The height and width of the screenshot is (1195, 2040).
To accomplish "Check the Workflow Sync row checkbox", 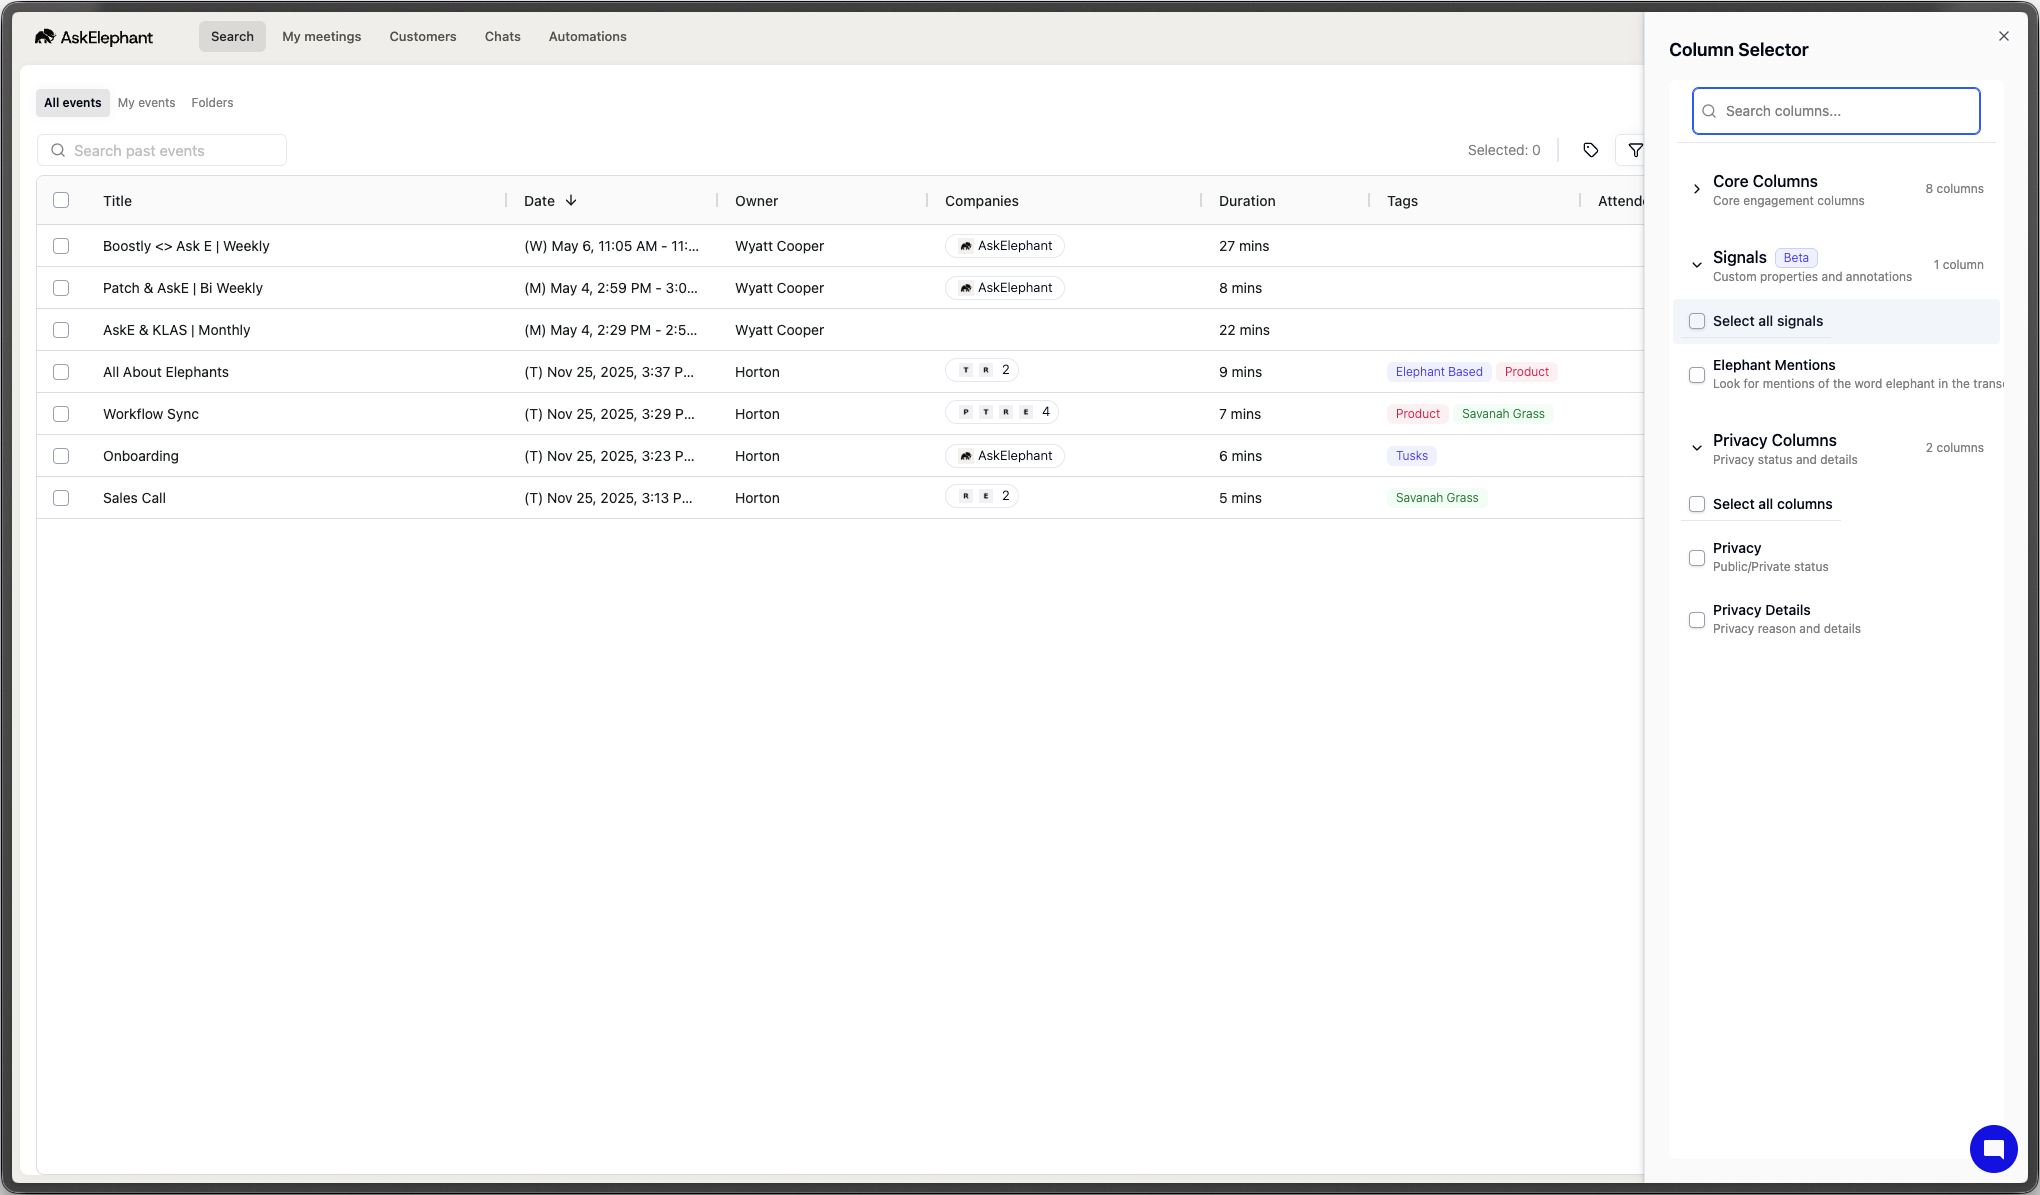I will (x=61, y=414).
